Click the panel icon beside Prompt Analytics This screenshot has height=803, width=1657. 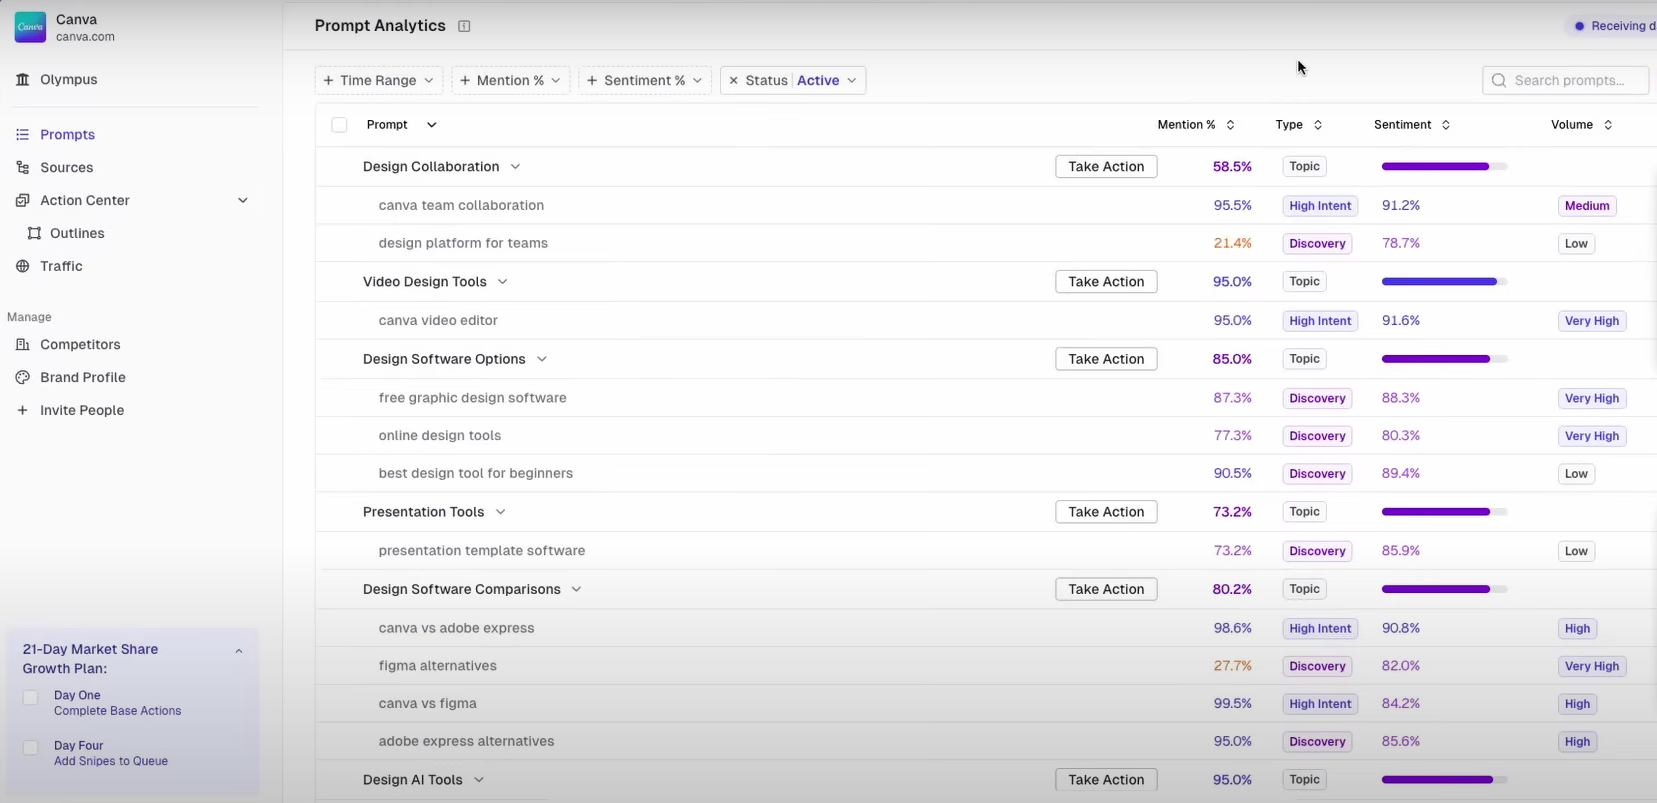point(464,26)
